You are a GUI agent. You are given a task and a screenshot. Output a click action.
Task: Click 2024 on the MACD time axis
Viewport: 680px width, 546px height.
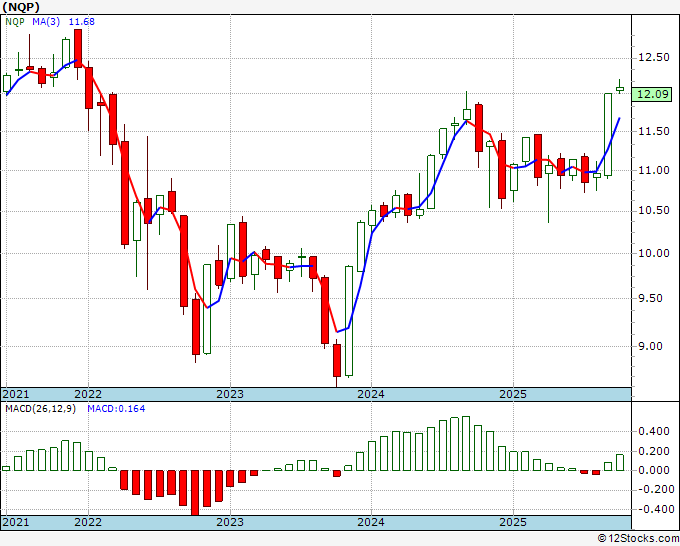371,522
